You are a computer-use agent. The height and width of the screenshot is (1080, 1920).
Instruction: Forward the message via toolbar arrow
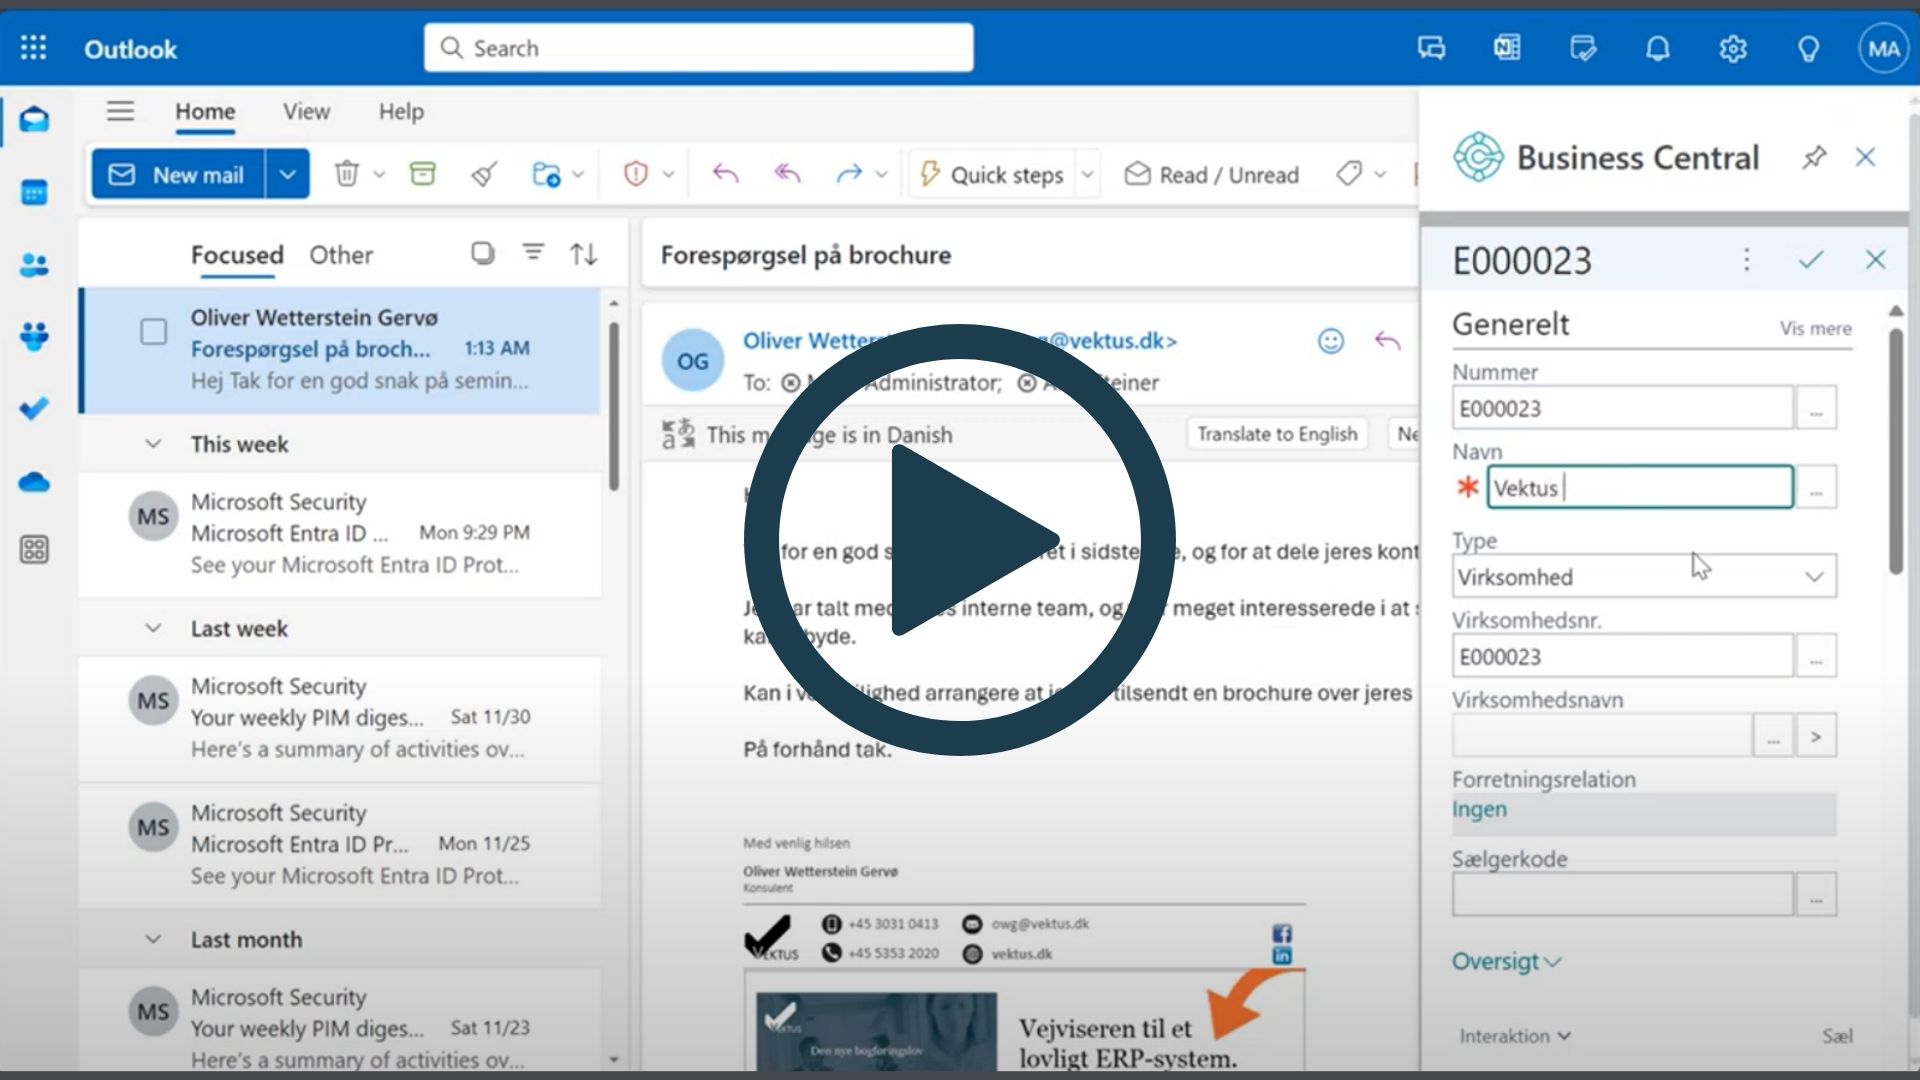(x=849, y=174)
